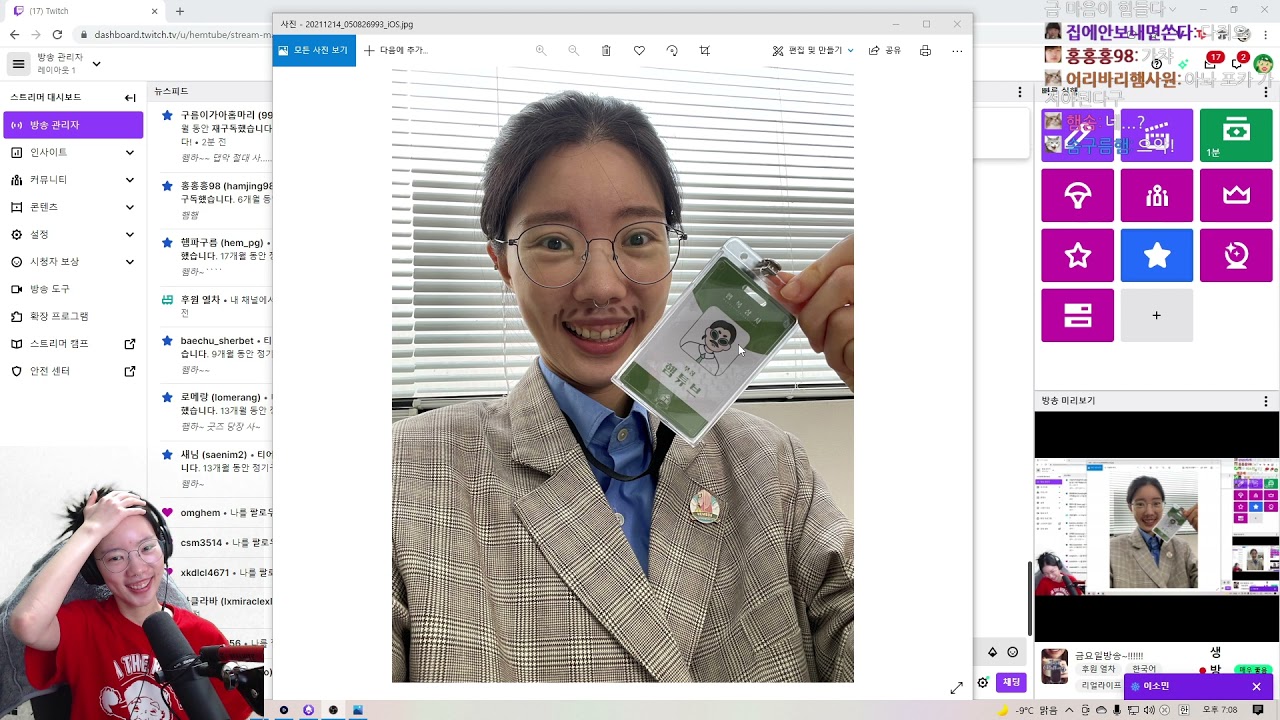Click the 후원 열차 stream tag
Image resolution: width=1280 pixels, height=720 pixels.
pos(1098,669)
